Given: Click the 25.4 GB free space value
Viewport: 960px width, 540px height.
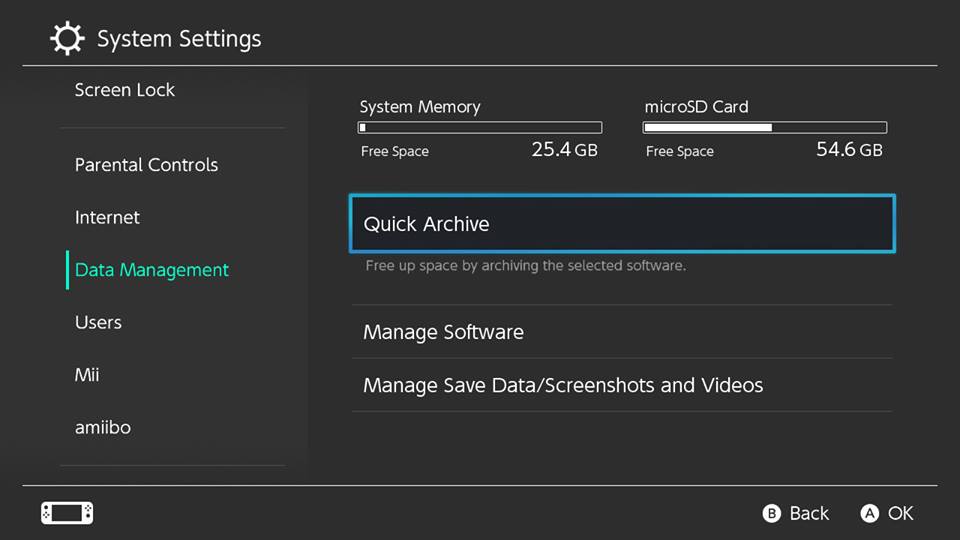Looking at the screenshot, I should coord(564,151).
